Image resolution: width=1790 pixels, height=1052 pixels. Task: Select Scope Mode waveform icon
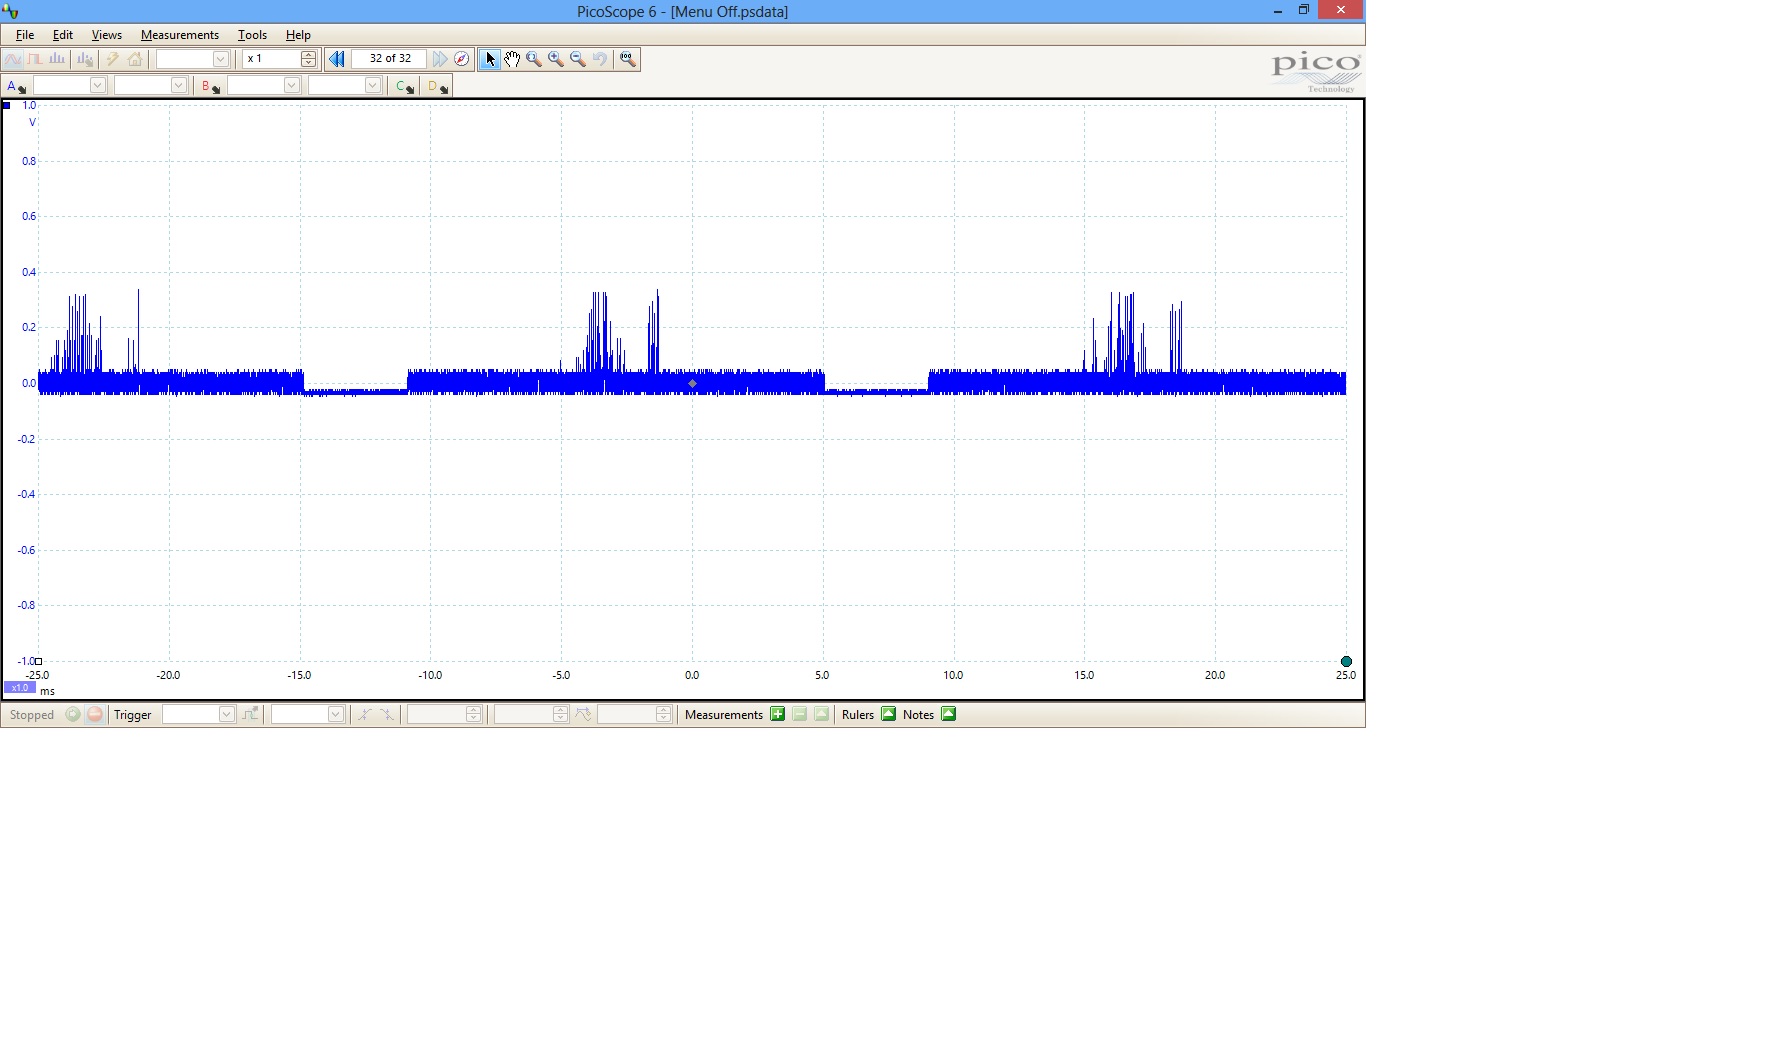13,59
